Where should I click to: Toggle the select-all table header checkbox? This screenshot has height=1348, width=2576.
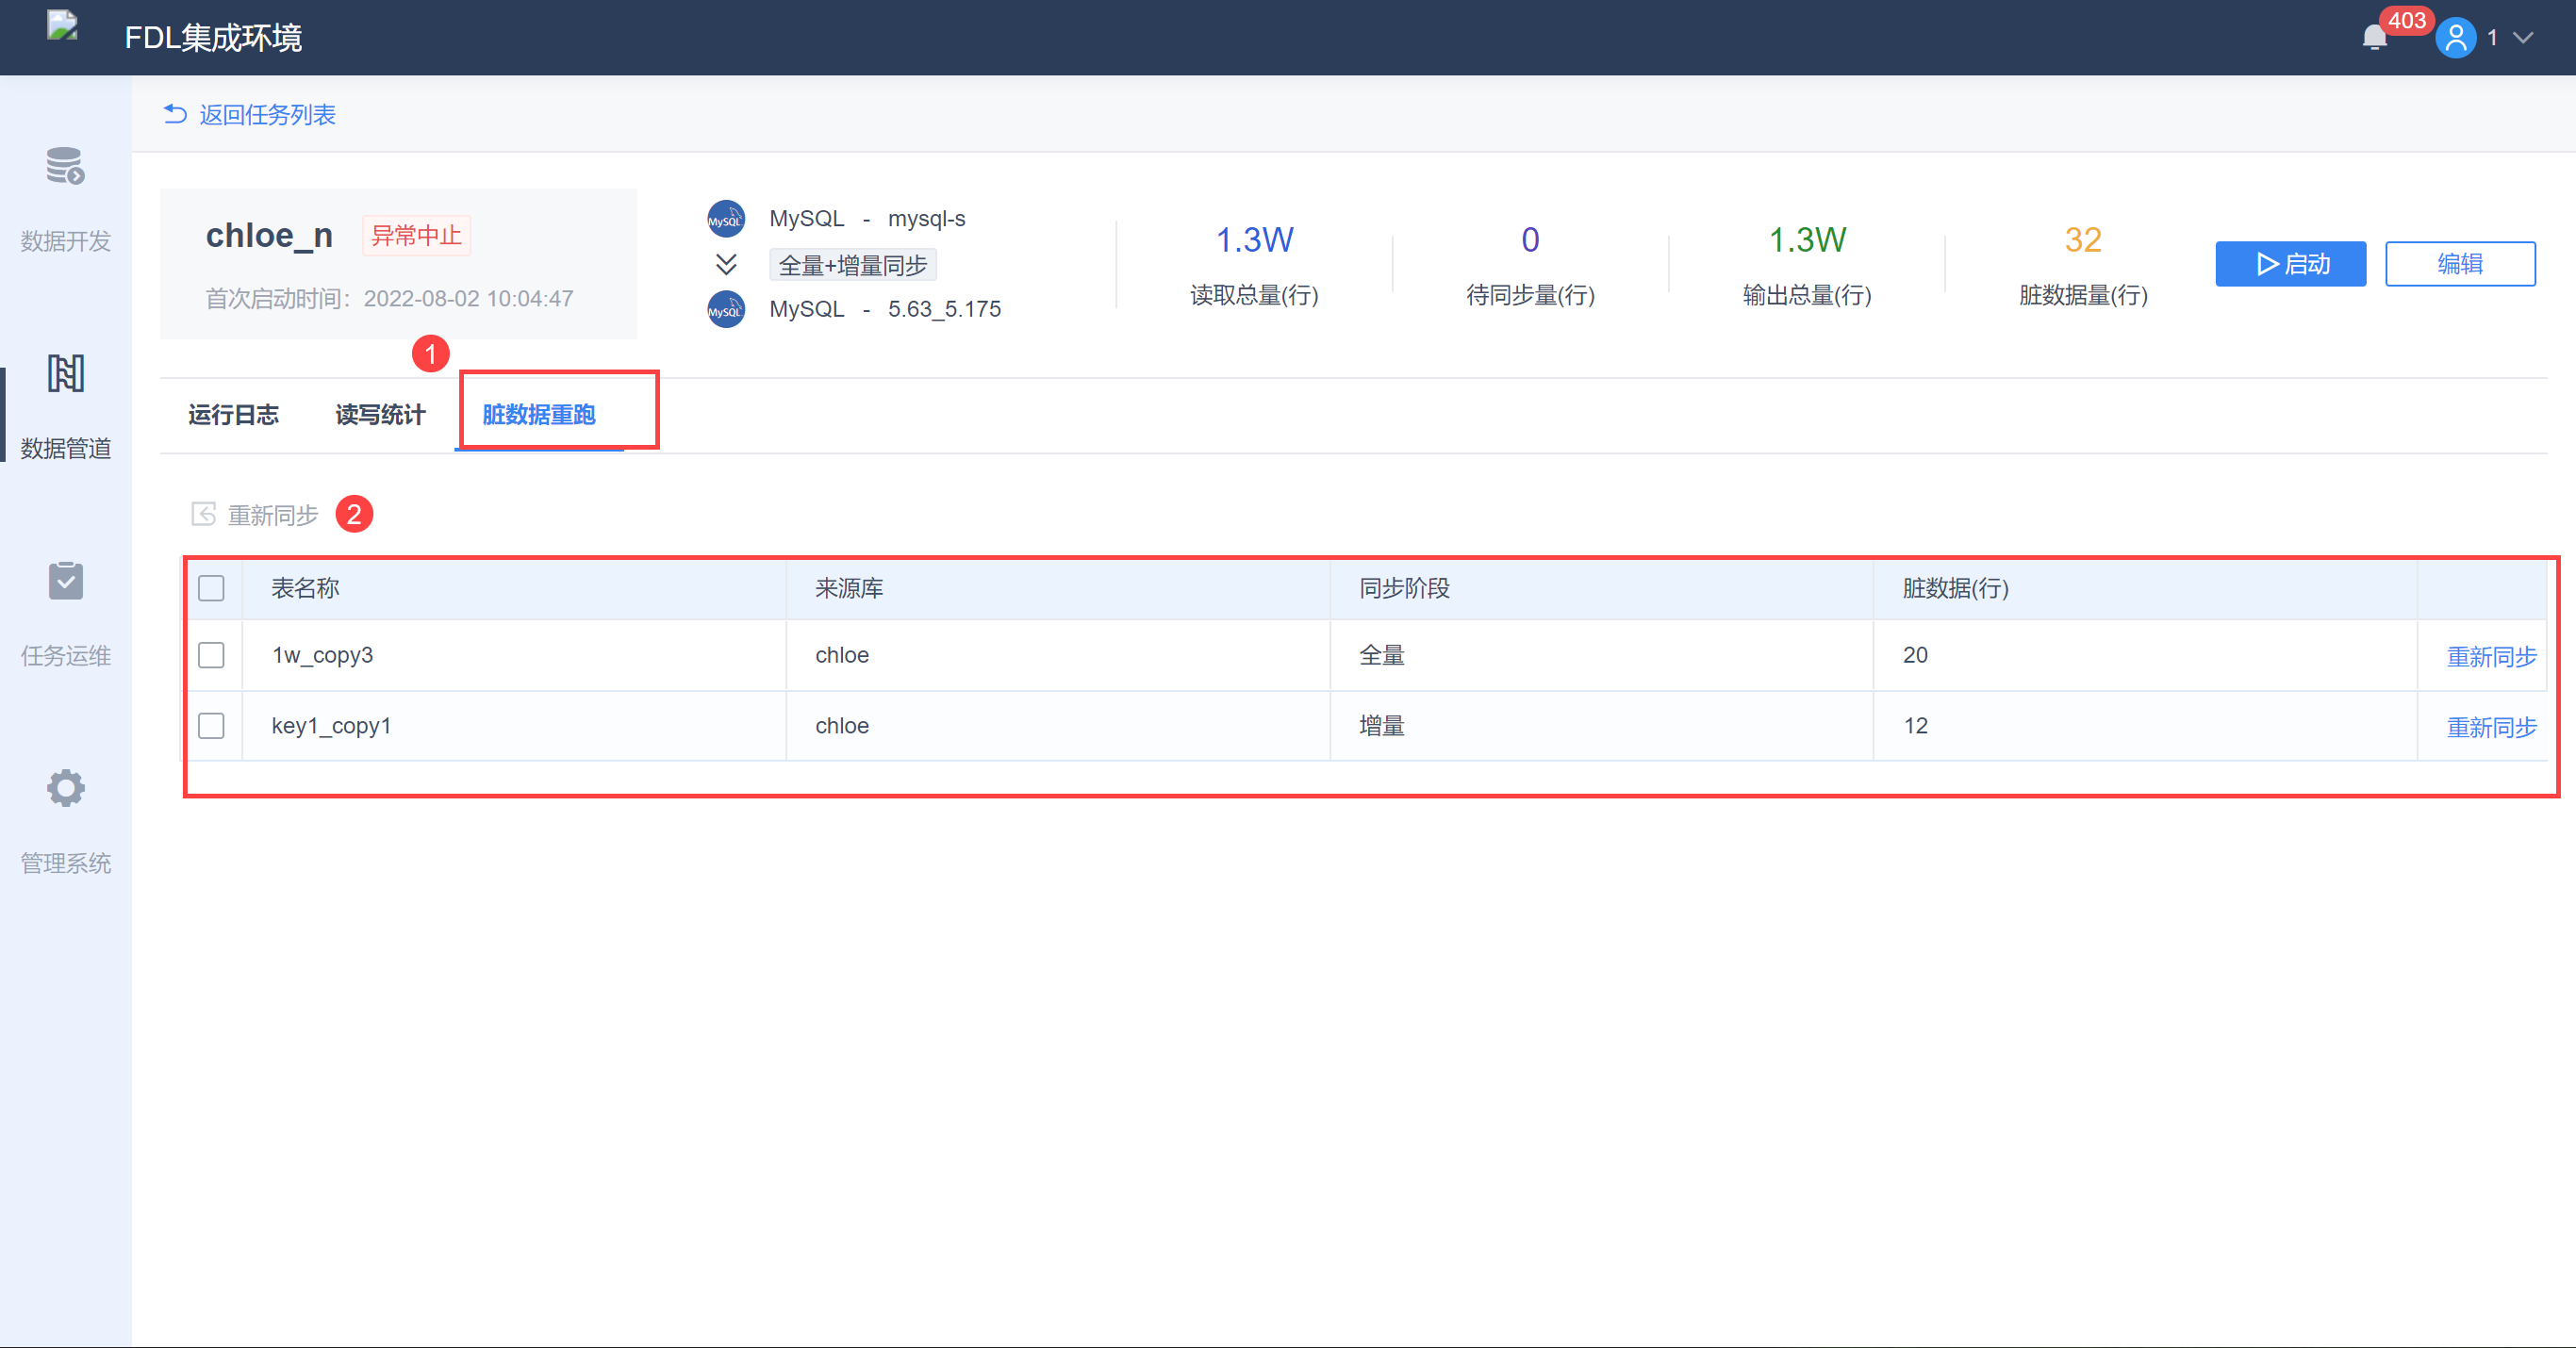tap(211, 588)
